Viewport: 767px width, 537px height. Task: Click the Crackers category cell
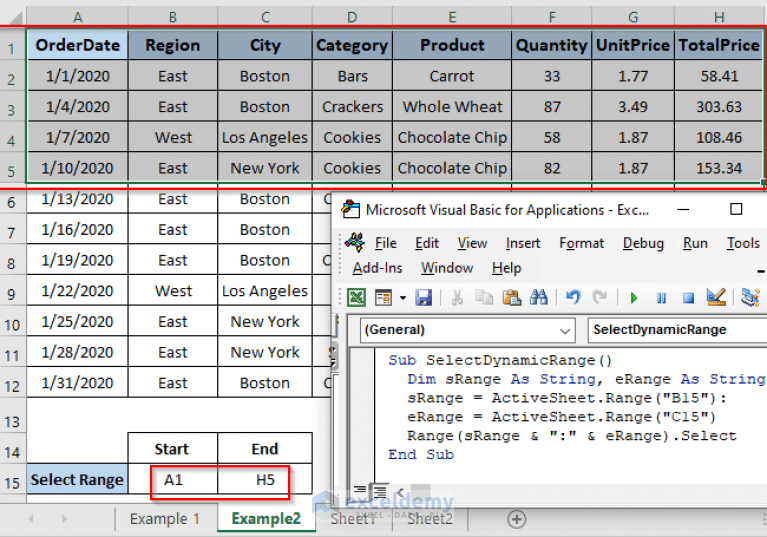(x=352, y=107)
